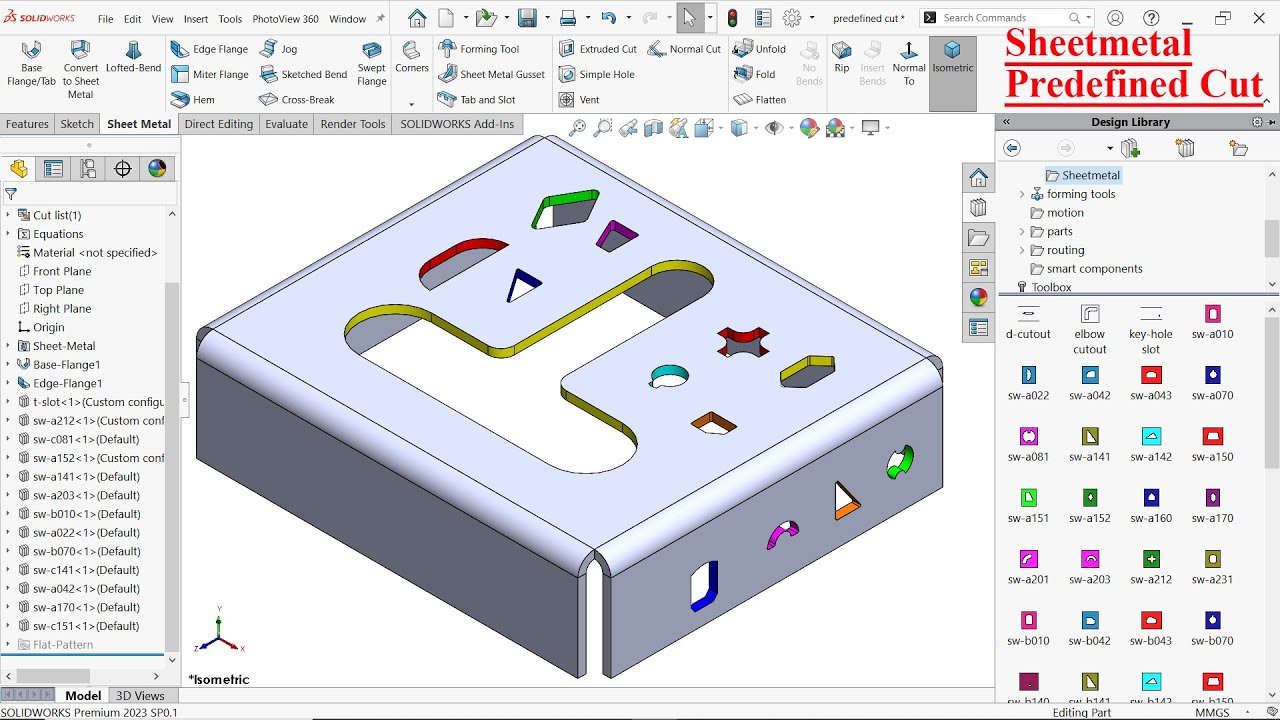Select the d-cutout library feature
Screen dimensions: 1280x720
[x=1028, y=324]
